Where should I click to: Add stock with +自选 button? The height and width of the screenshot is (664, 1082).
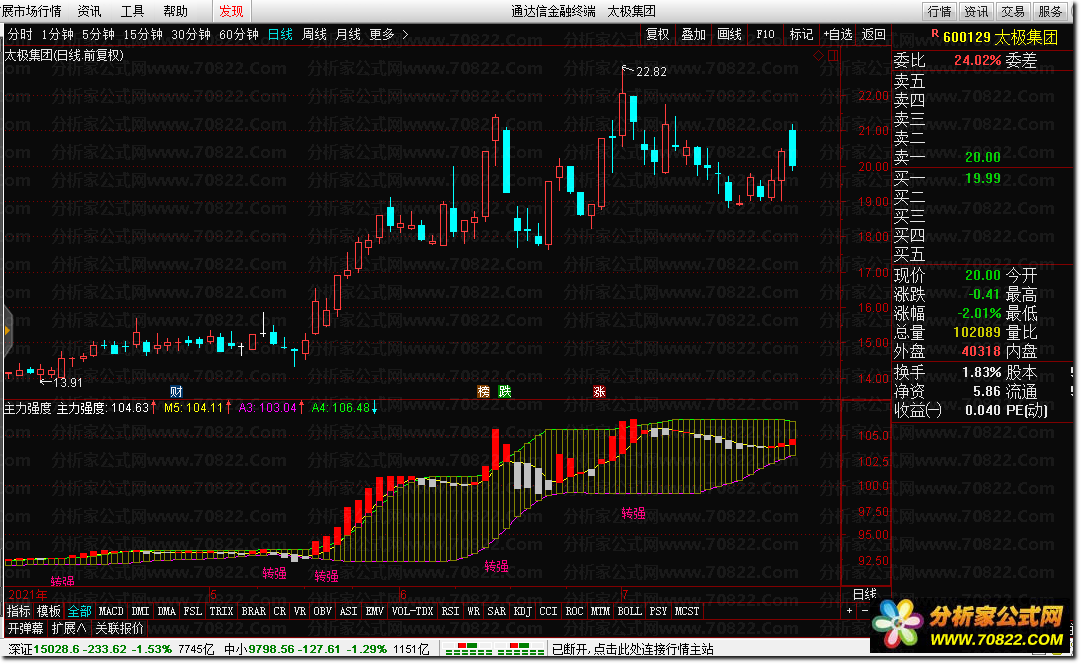(x=838, y=34)
